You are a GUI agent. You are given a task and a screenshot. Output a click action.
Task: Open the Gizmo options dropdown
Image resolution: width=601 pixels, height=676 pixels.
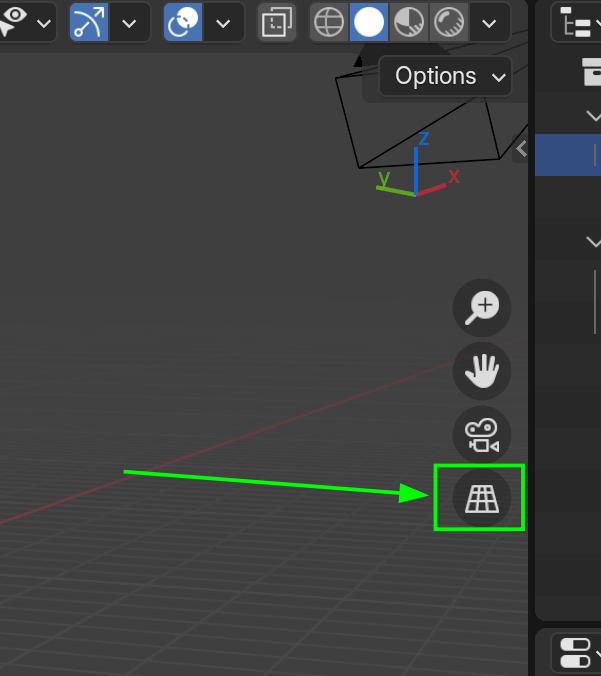129,23
